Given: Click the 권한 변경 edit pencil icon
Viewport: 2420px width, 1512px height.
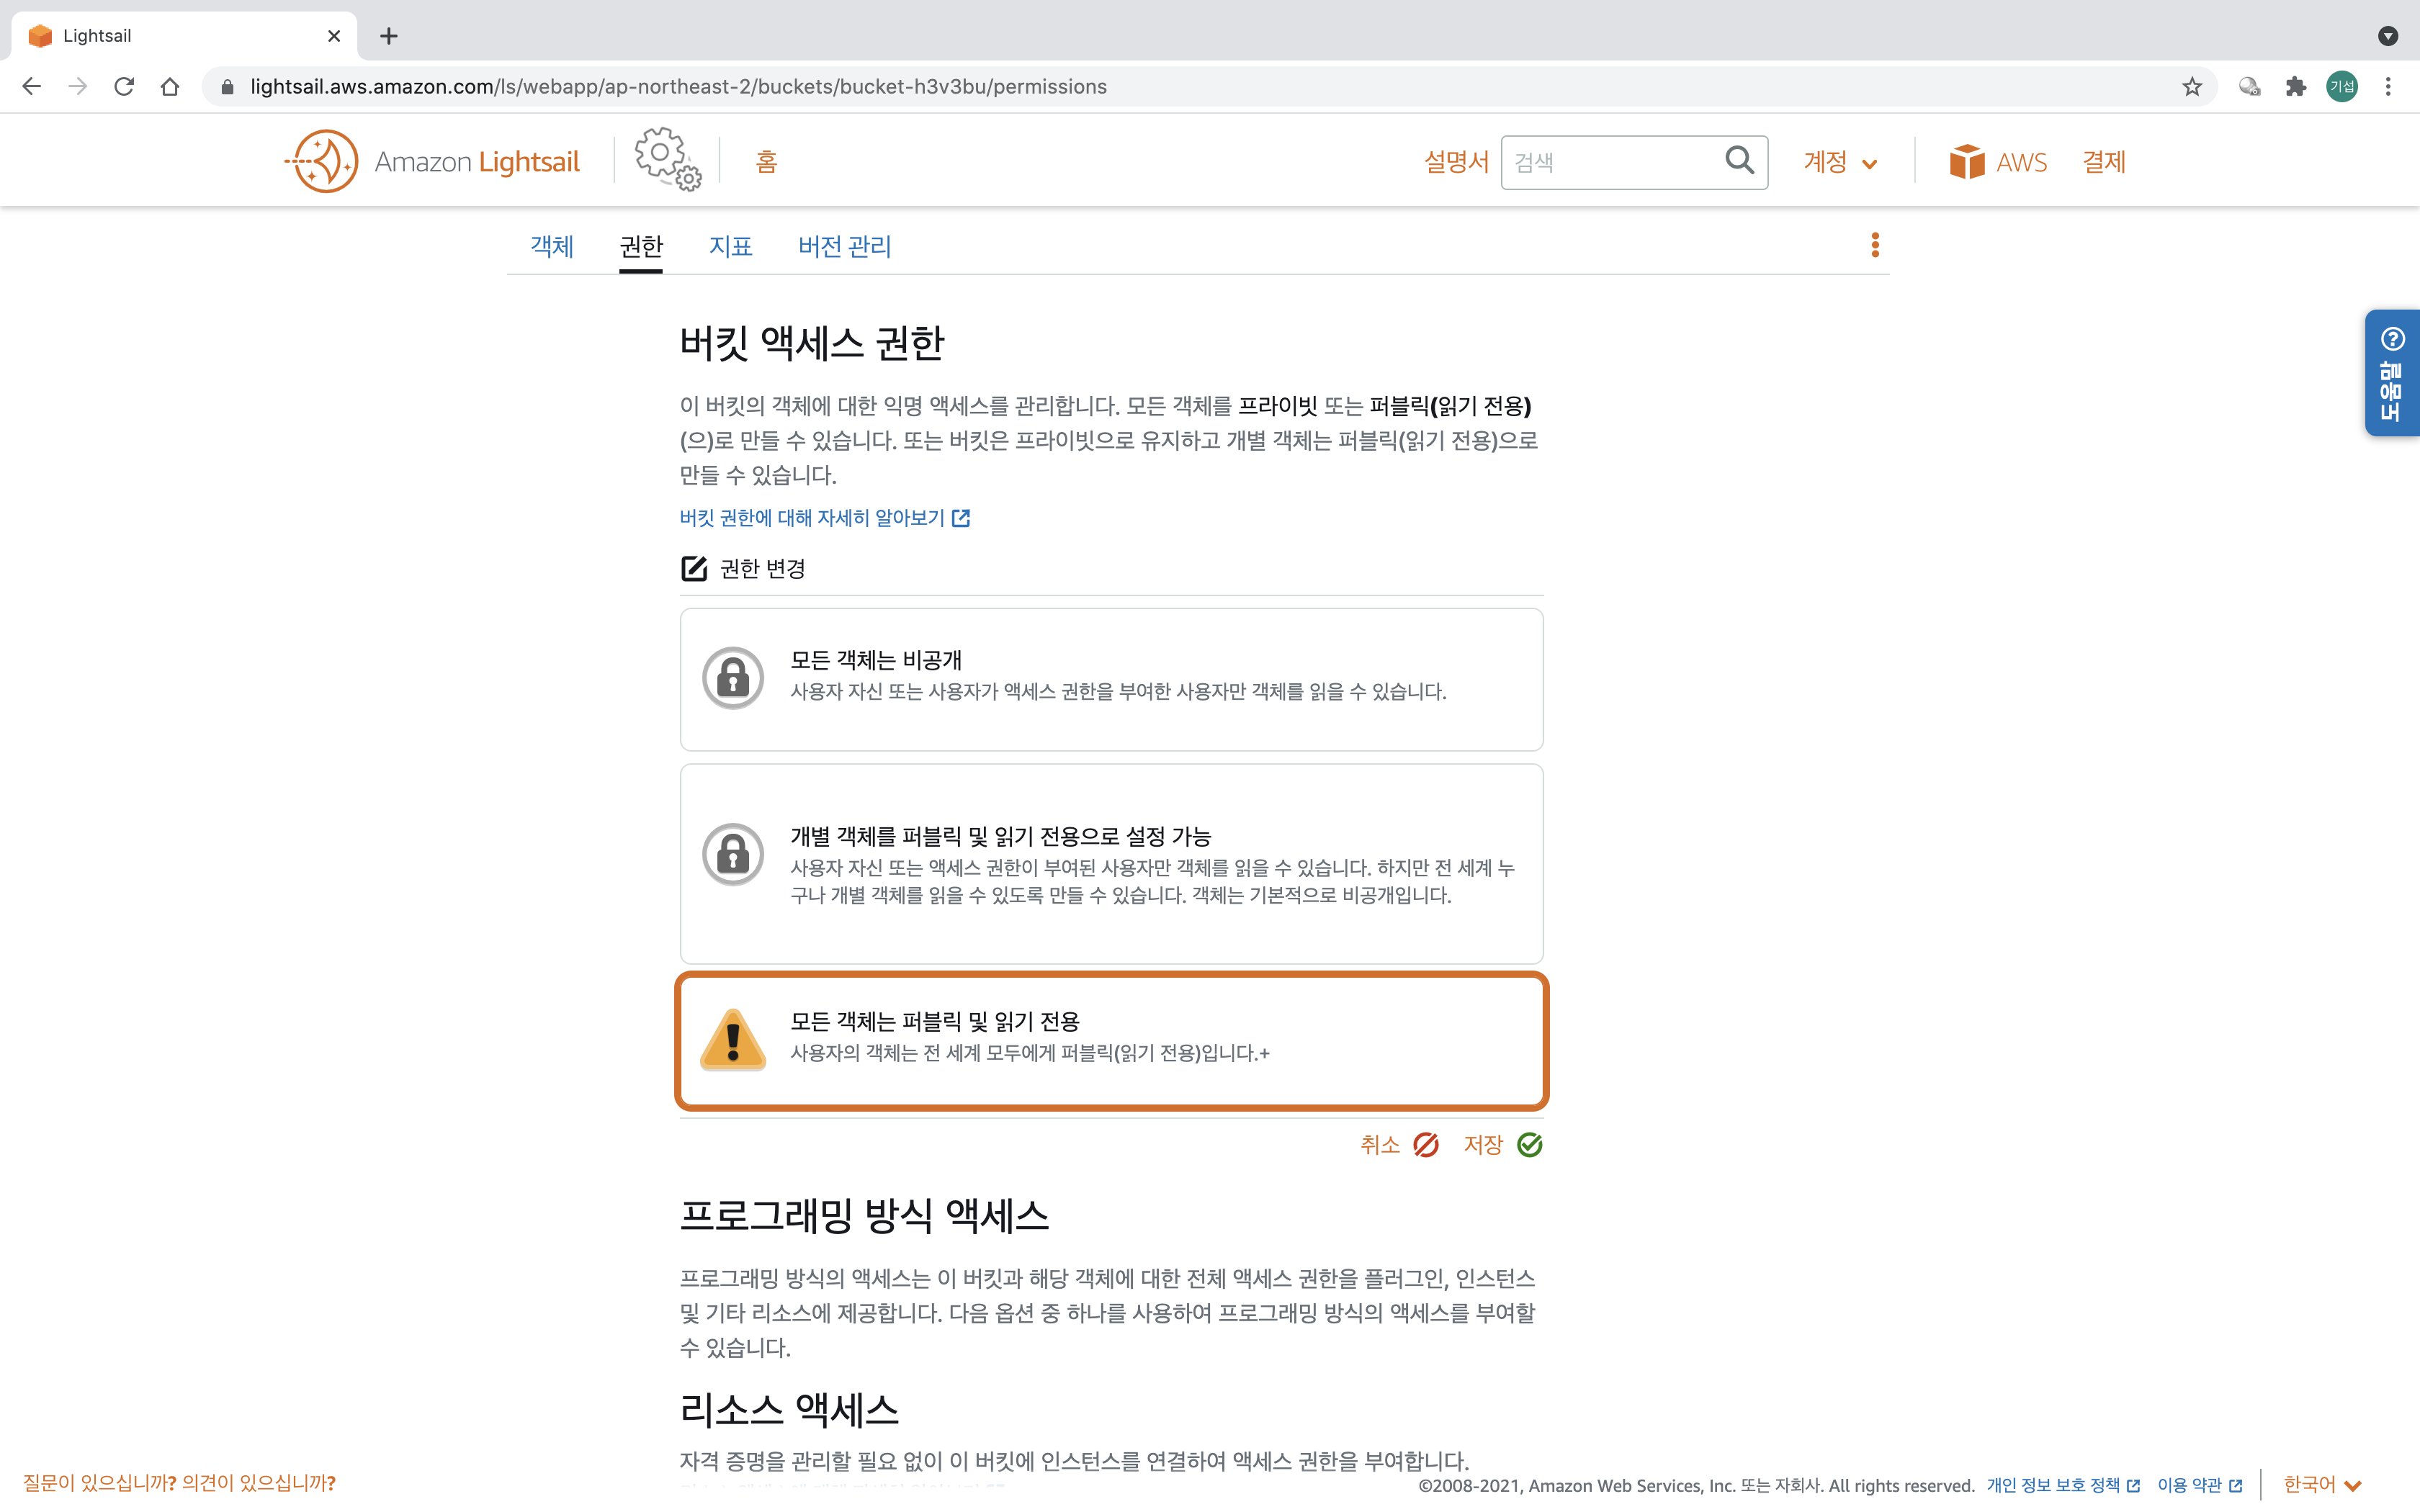Looking at the screenshot, I should 694,569.
